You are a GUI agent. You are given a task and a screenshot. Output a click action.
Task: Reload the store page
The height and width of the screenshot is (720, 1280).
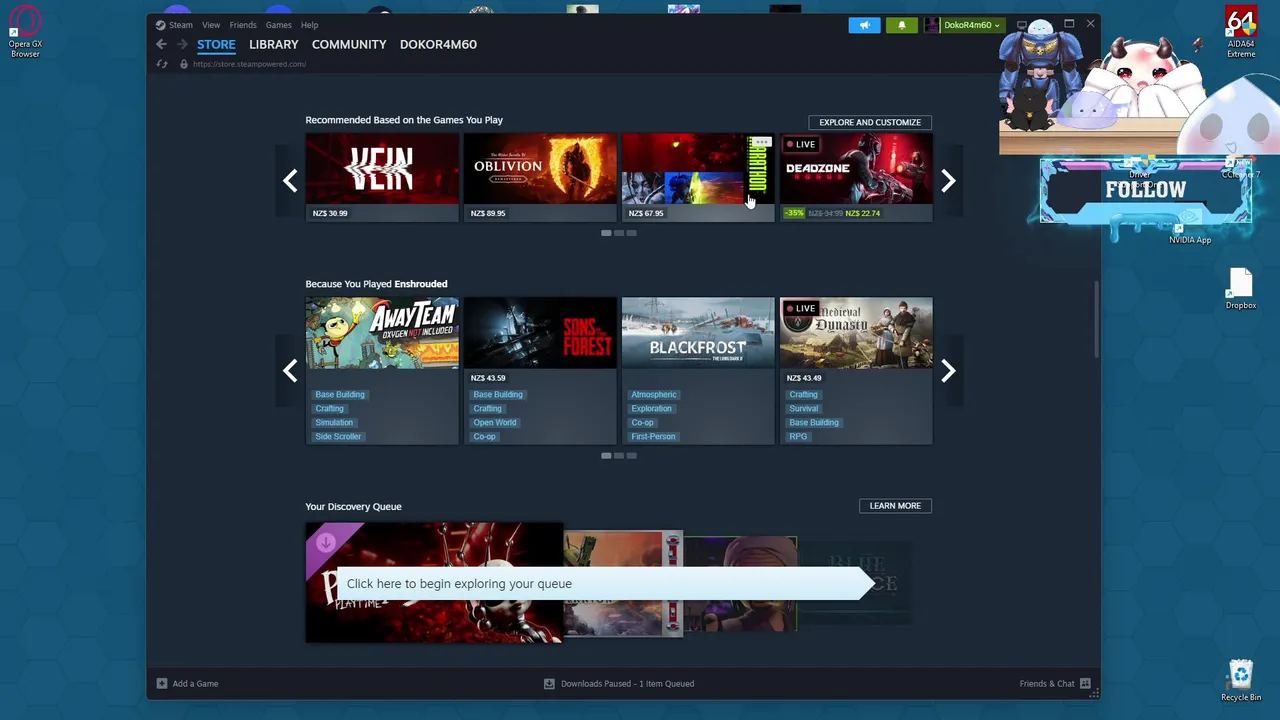click(162, 64)
